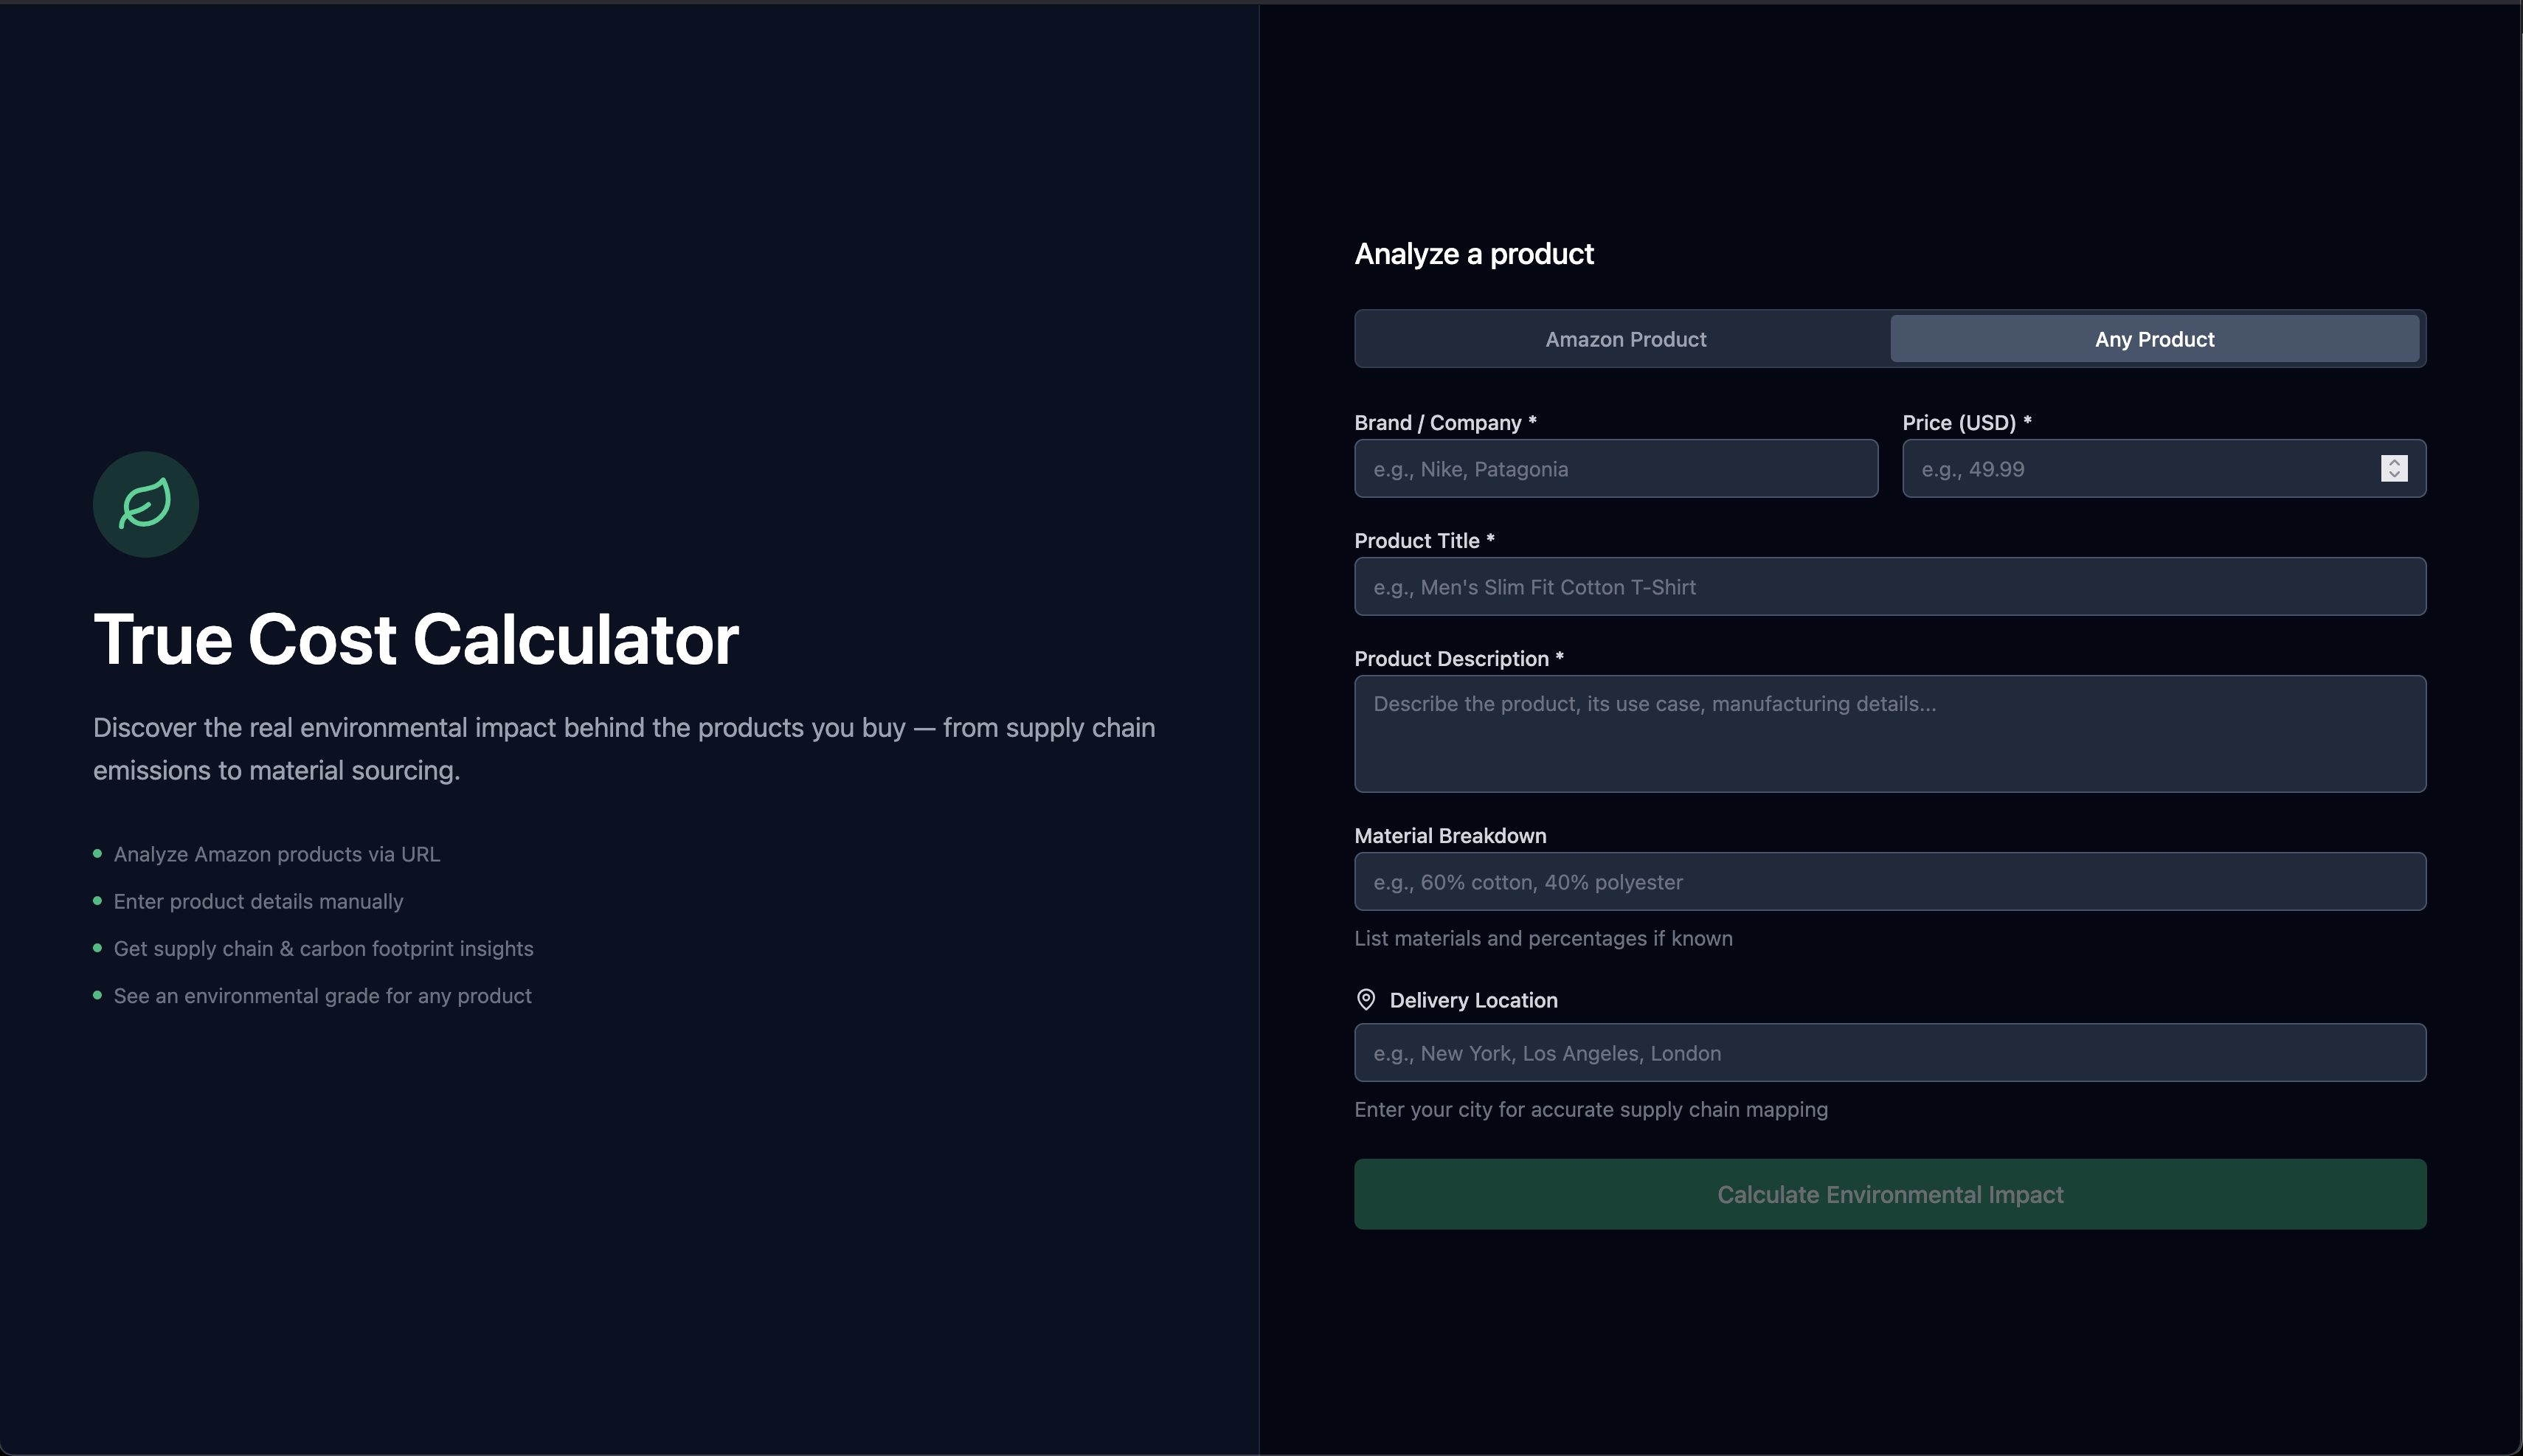Click the Material Breakdown input
Viewport: 2523px width, 1456px height.
pyautogui.click(x=1889, y=882)
